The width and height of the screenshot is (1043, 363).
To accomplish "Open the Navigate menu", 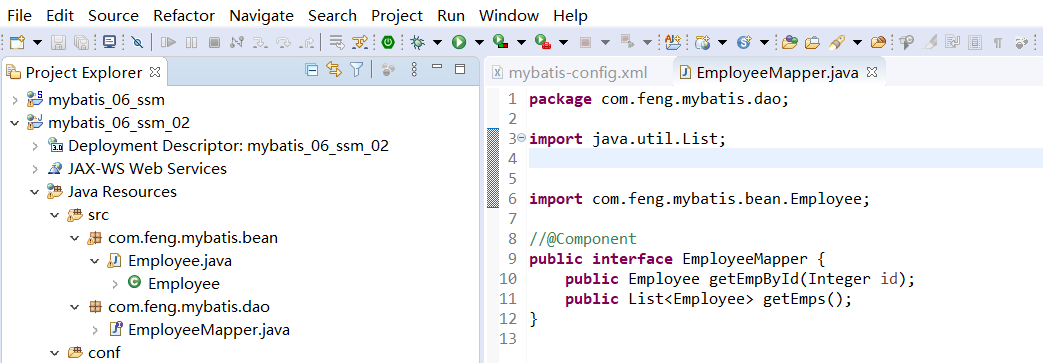I will pos(261,15).
